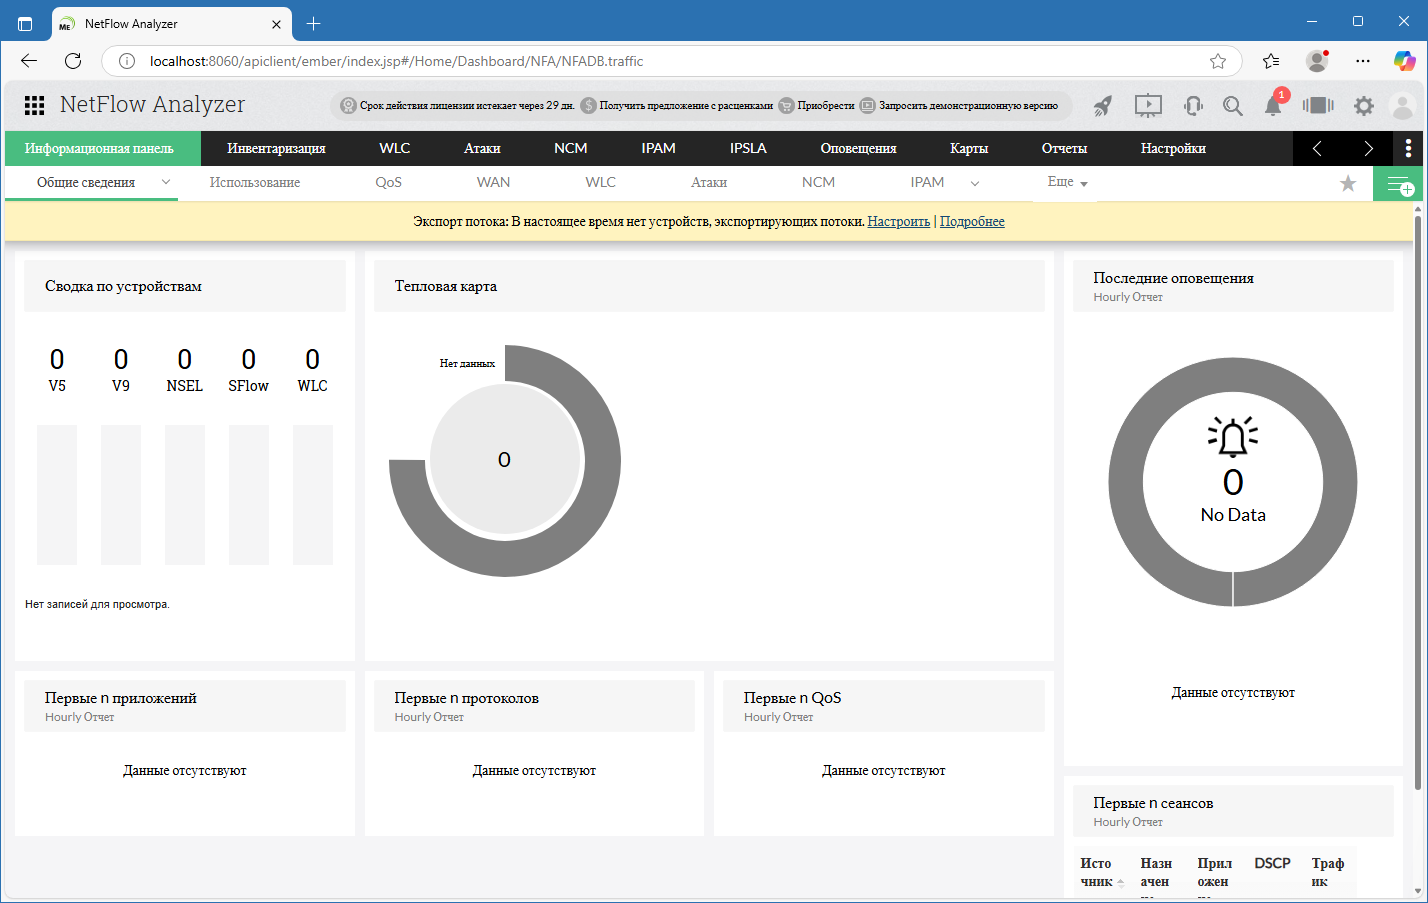The height and width of the screenshot is (903, 1428).
Task: Switch to the Использование subtab
Action: click(x=255, y=182)
